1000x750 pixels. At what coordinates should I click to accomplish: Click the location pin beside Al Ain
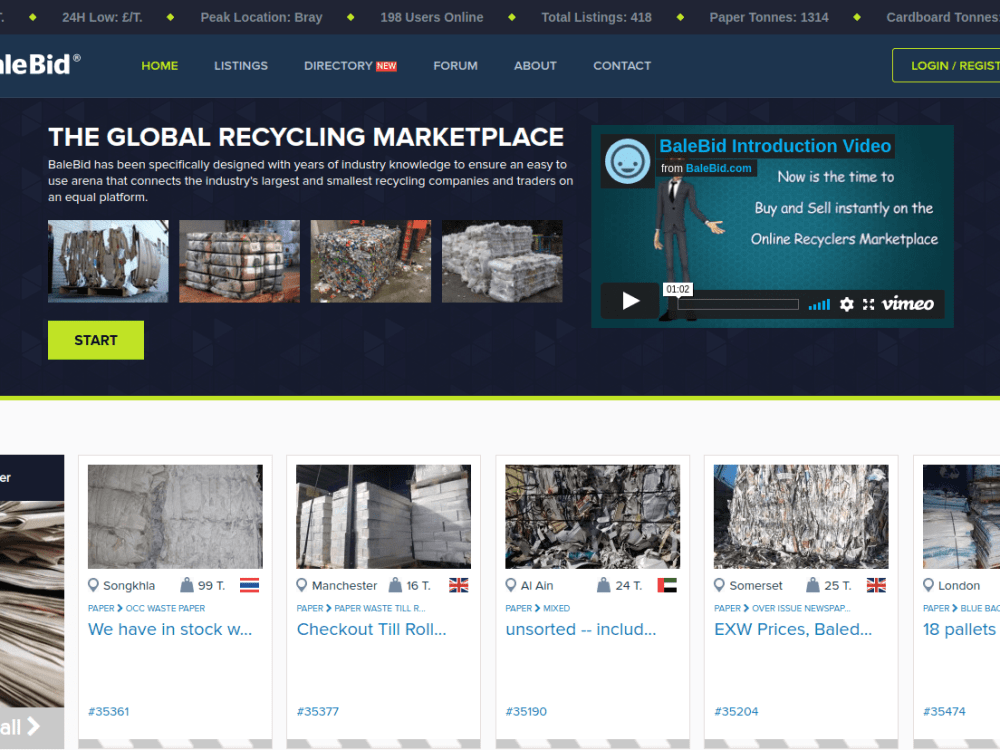(510, 585)
